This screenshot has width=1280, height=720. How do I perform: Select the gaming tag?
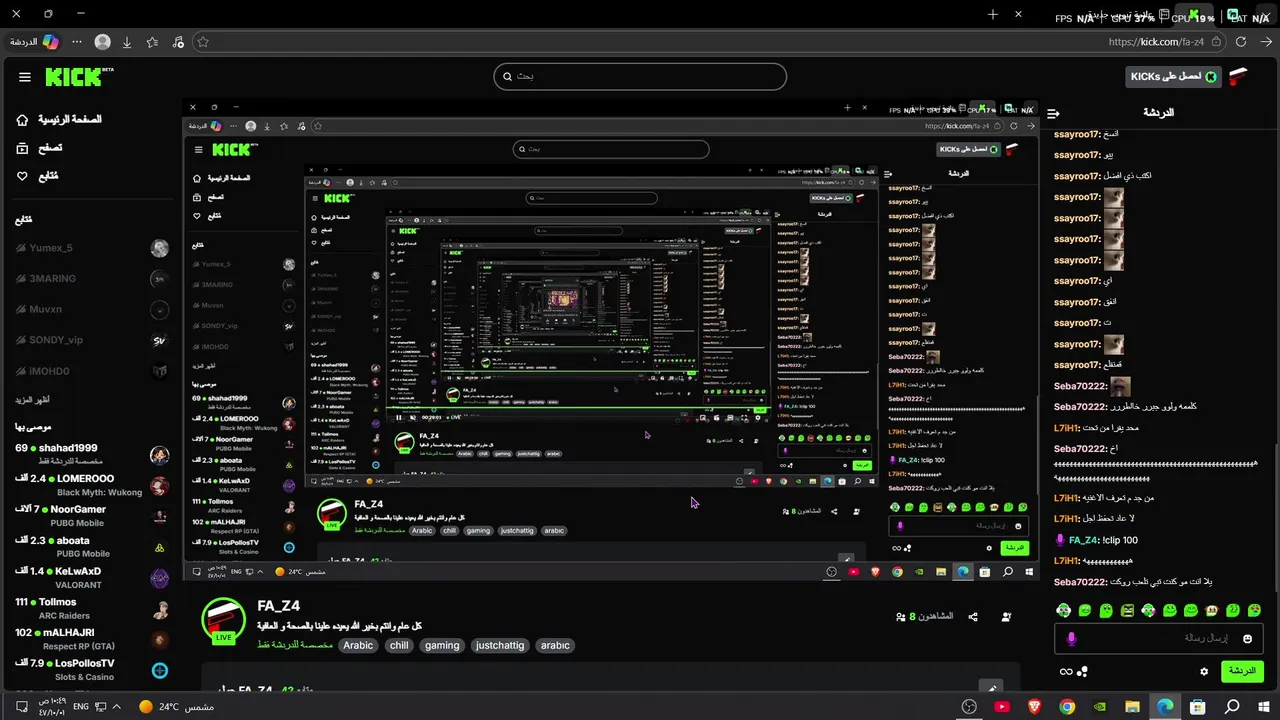(442, 645)
